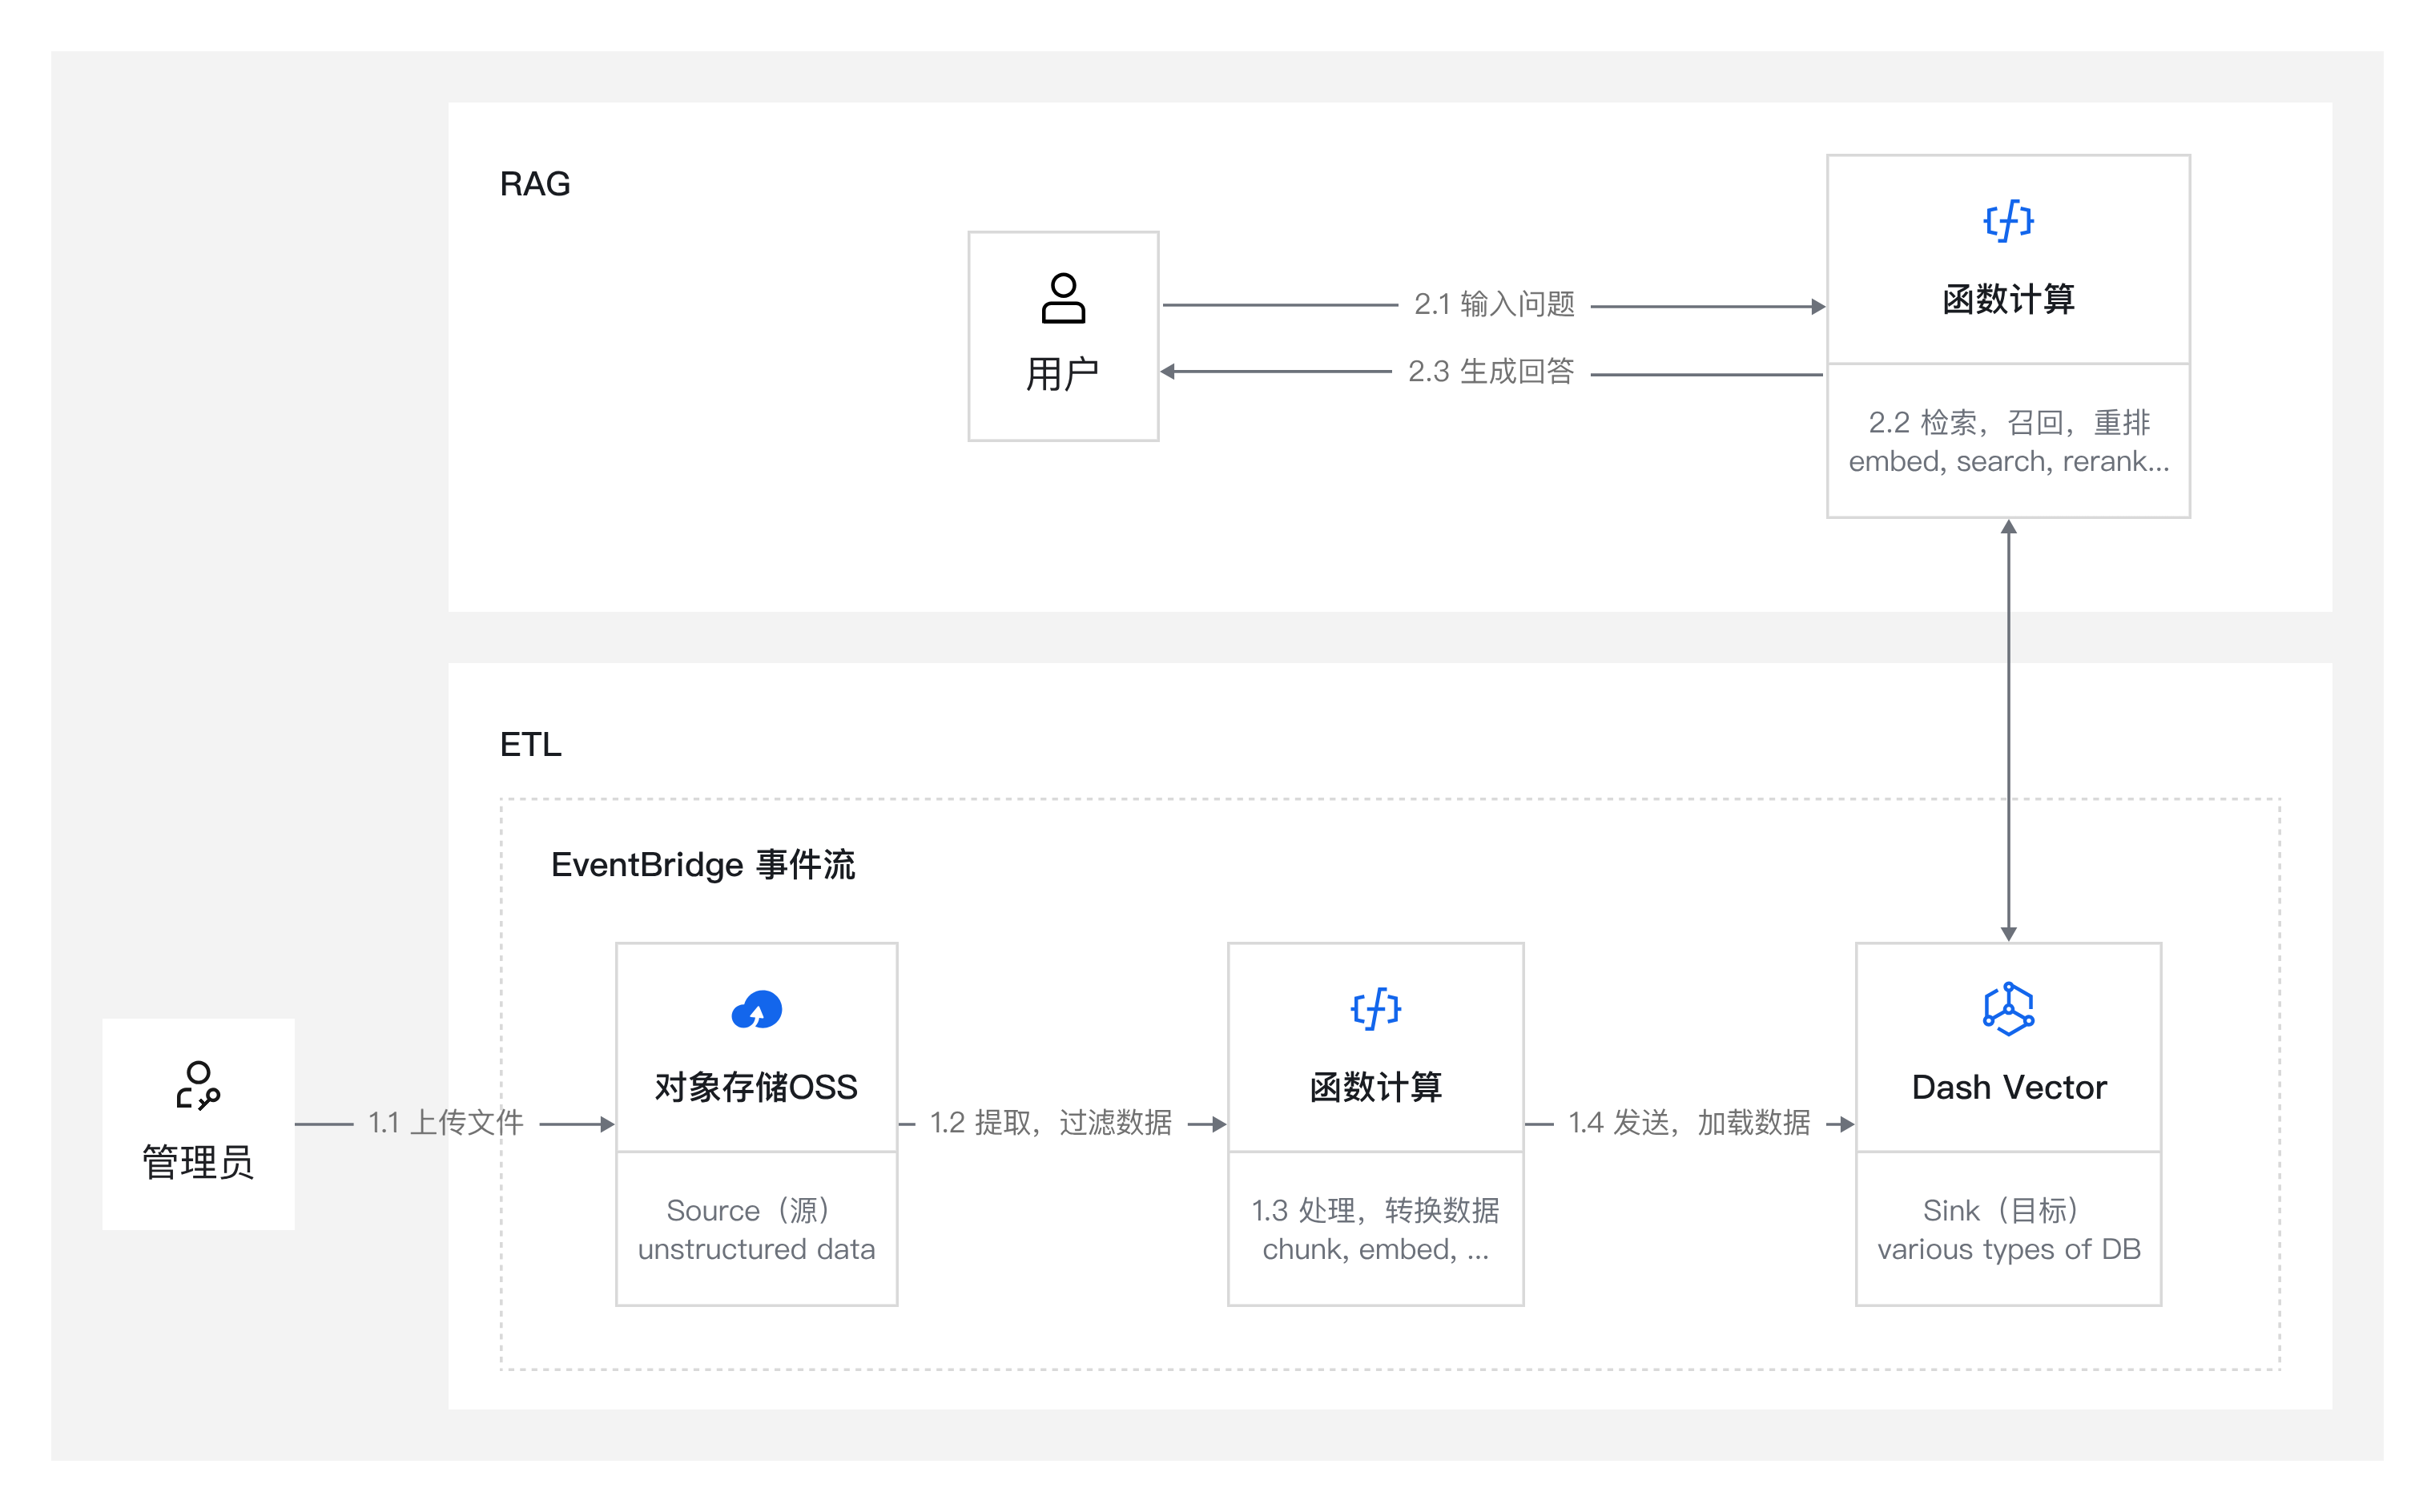Click the Dash Vector hexagon icon
This screenshot has width=2435, height=1512.
(2008, 1009)
